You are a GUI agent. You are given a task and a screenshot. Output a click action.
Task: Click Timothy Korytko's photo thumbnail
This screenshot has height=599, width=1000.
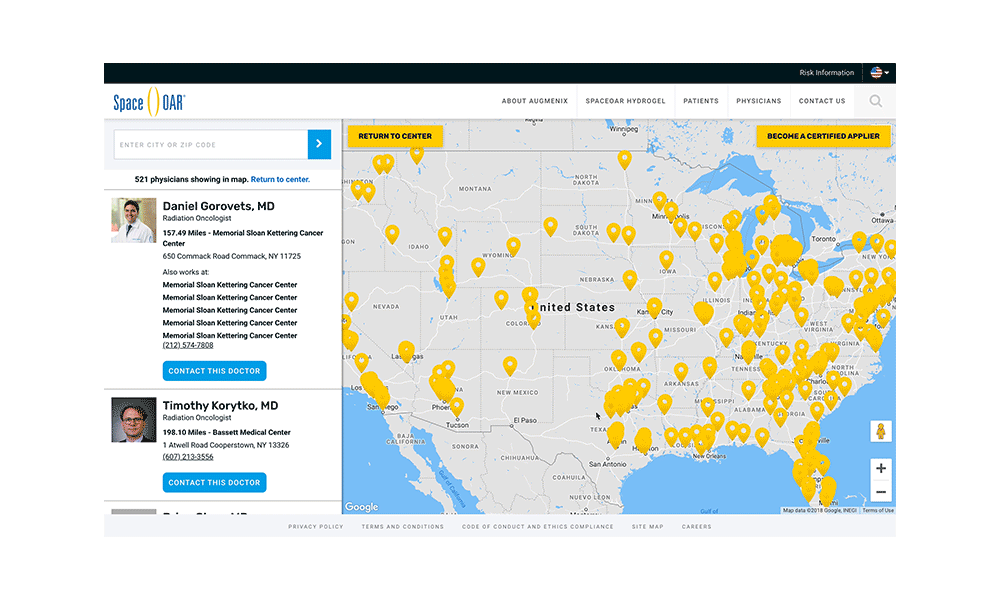point(133,420)
